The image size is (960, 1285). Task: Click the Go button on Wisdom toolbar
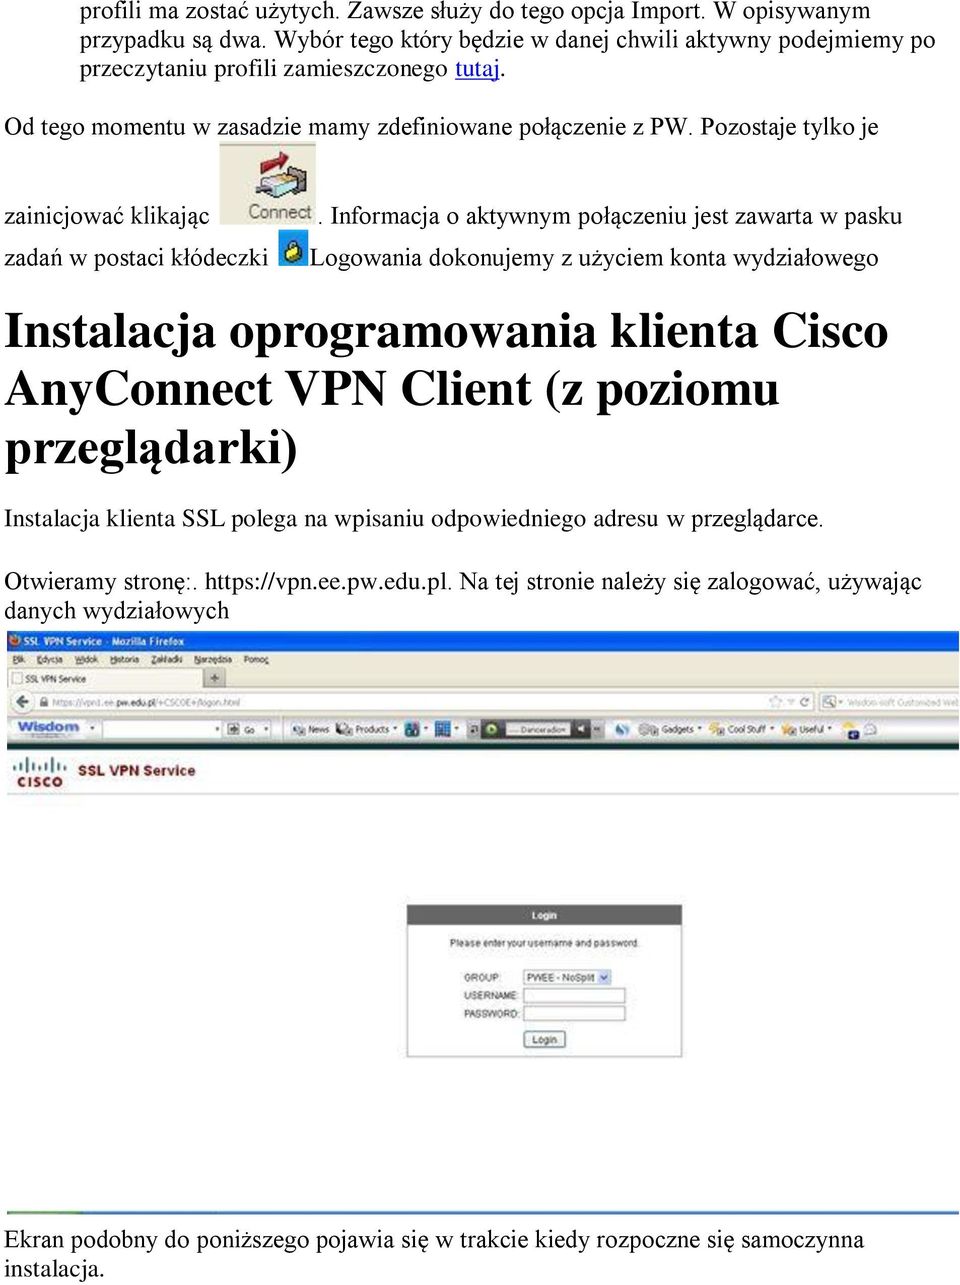click(241, 730)
